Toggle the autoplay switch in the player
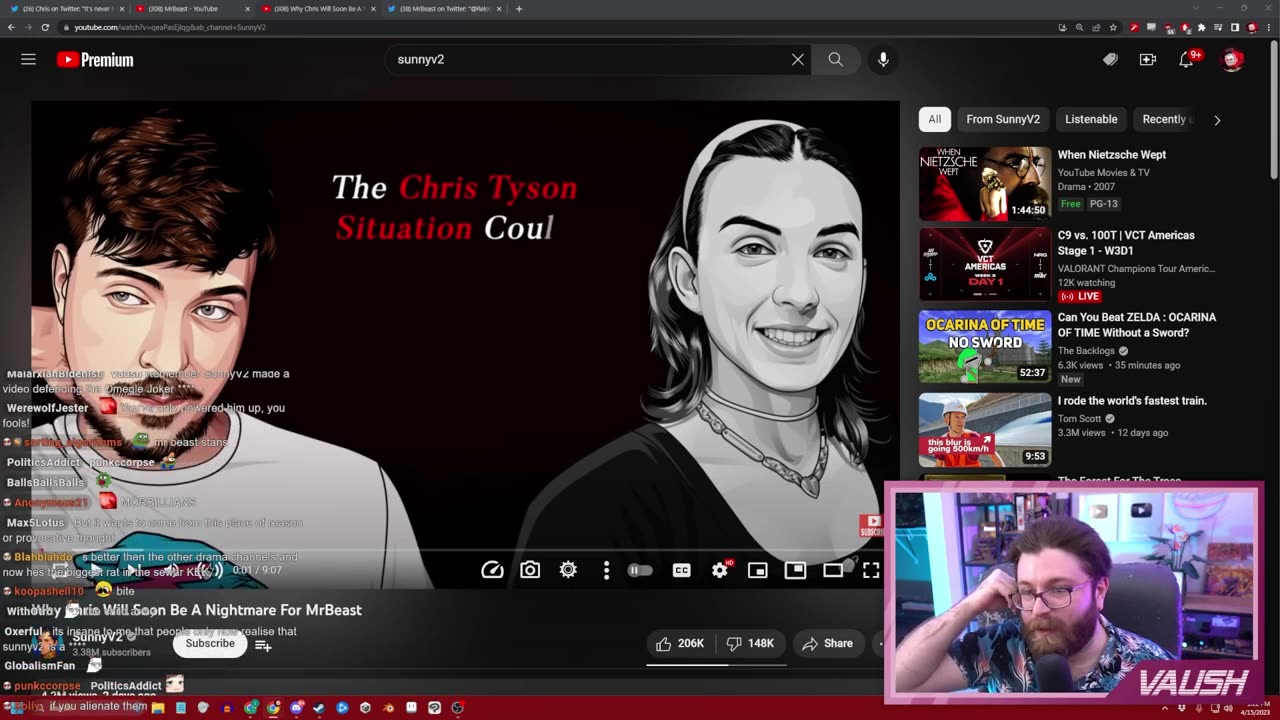Image resolution: width=1280 pixels, height=720 pixels. coord(640,570)
